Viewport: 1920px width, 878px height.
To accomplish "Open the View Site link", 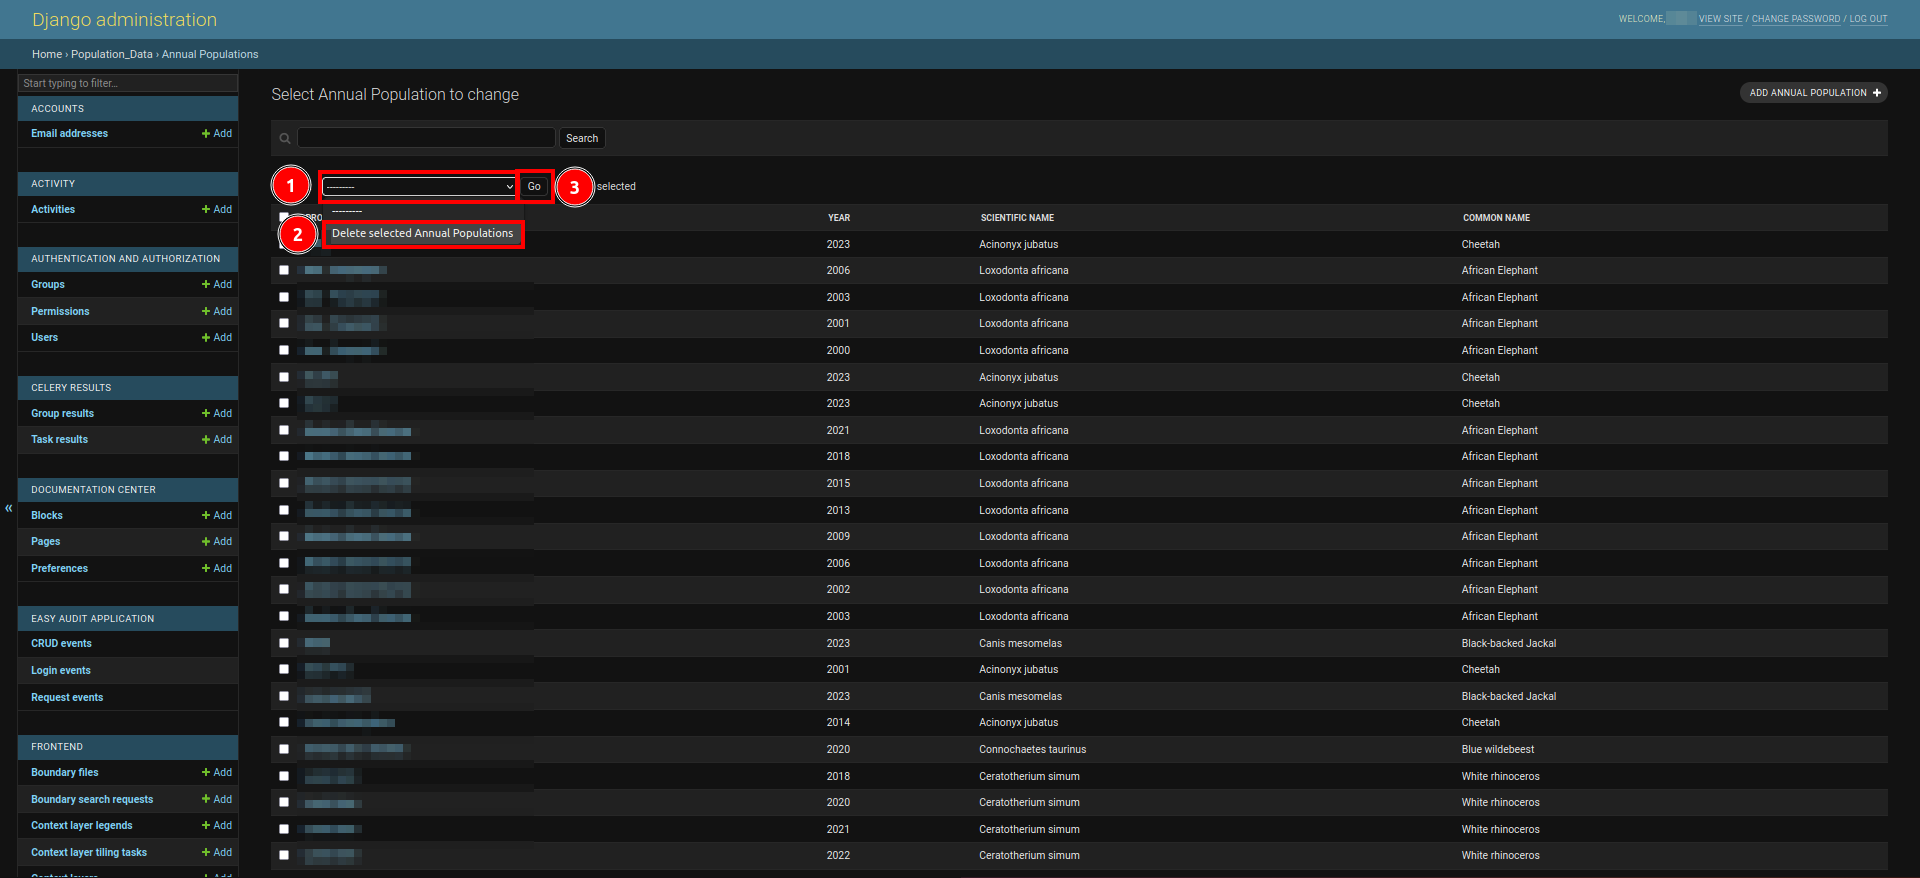I will (x=1720, y=19).
